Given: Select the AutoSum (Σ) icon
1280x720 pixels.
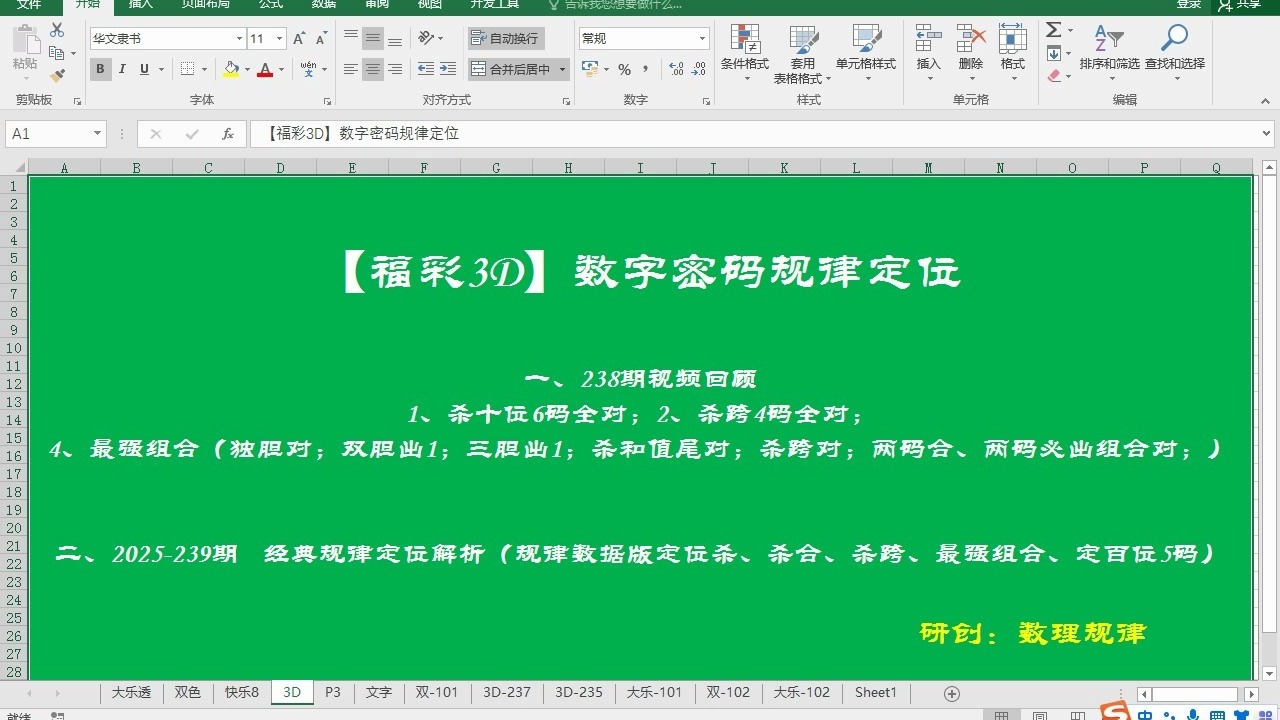Looking at the screenshot, I should click(1053, 30).
